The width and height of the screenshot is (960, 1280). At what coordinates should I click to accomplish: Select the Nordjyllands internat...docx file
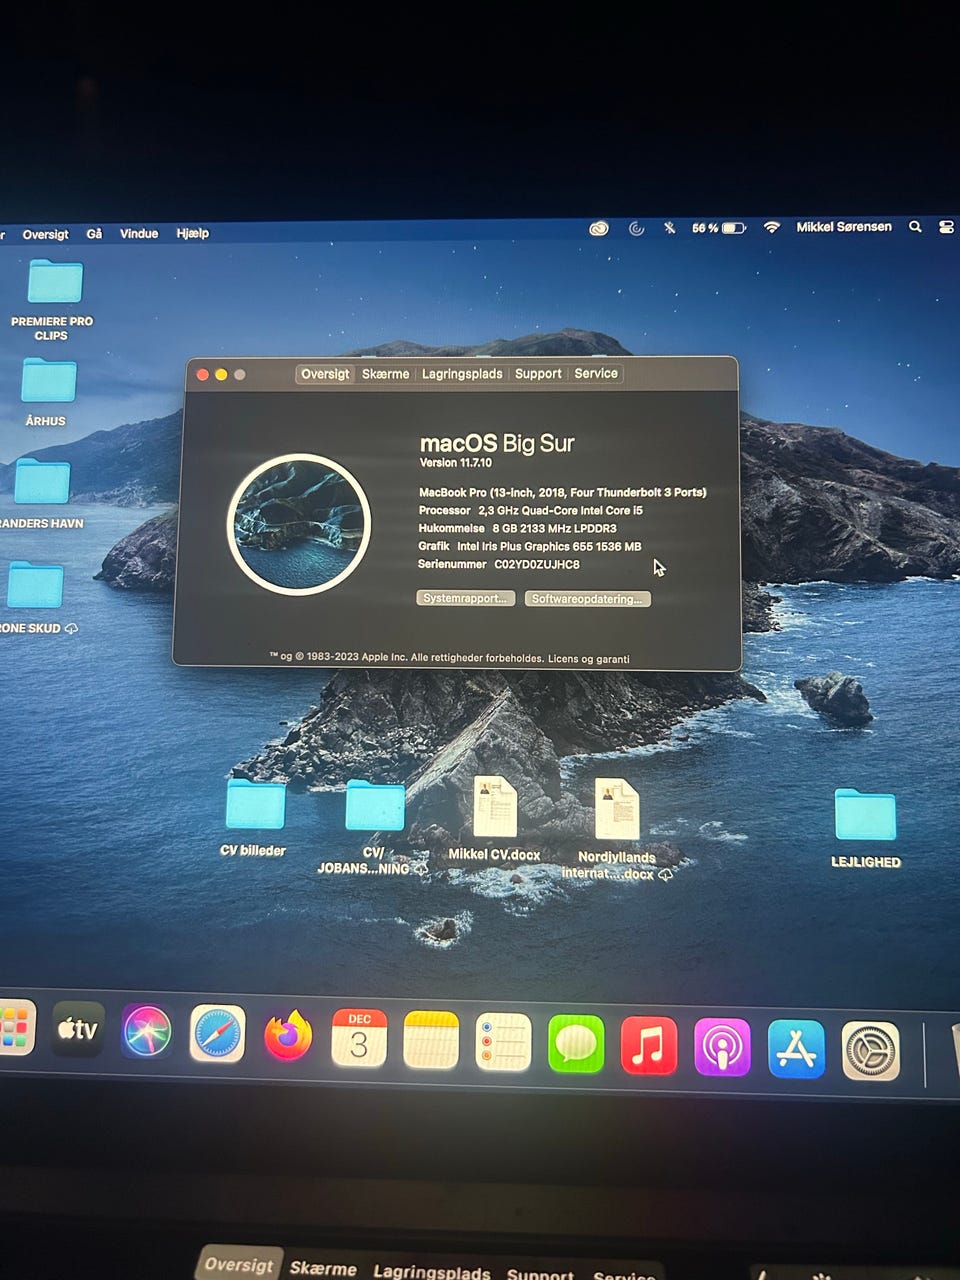616,809
